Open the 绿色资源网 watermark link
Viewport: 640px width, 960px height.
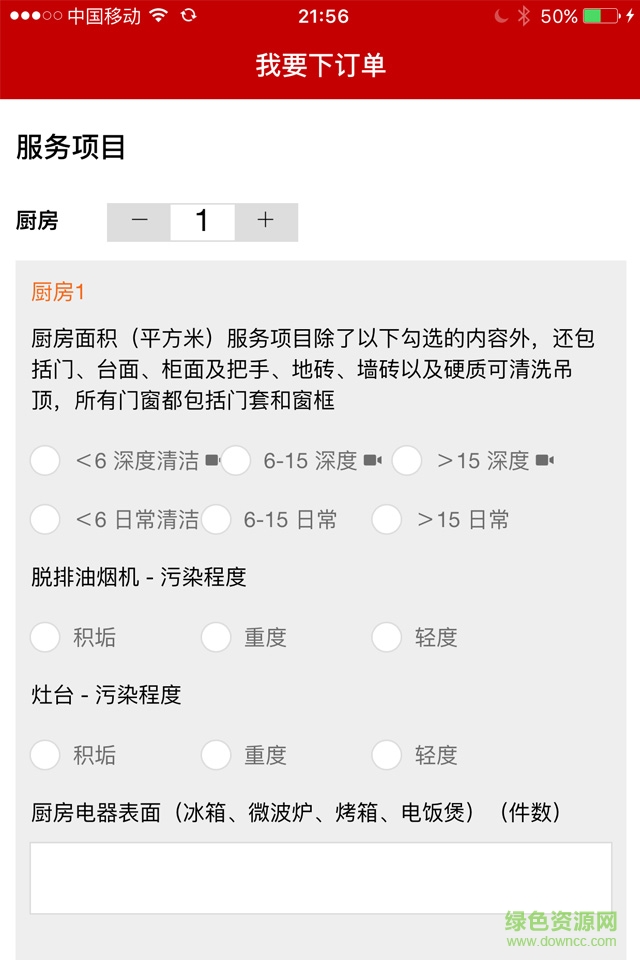coord(558,920)
